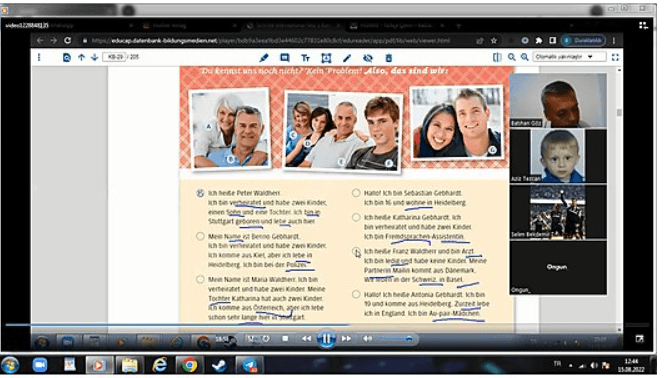Pause the video with the round pause button
Screen dimensions: 664x378
coord(326,339)
